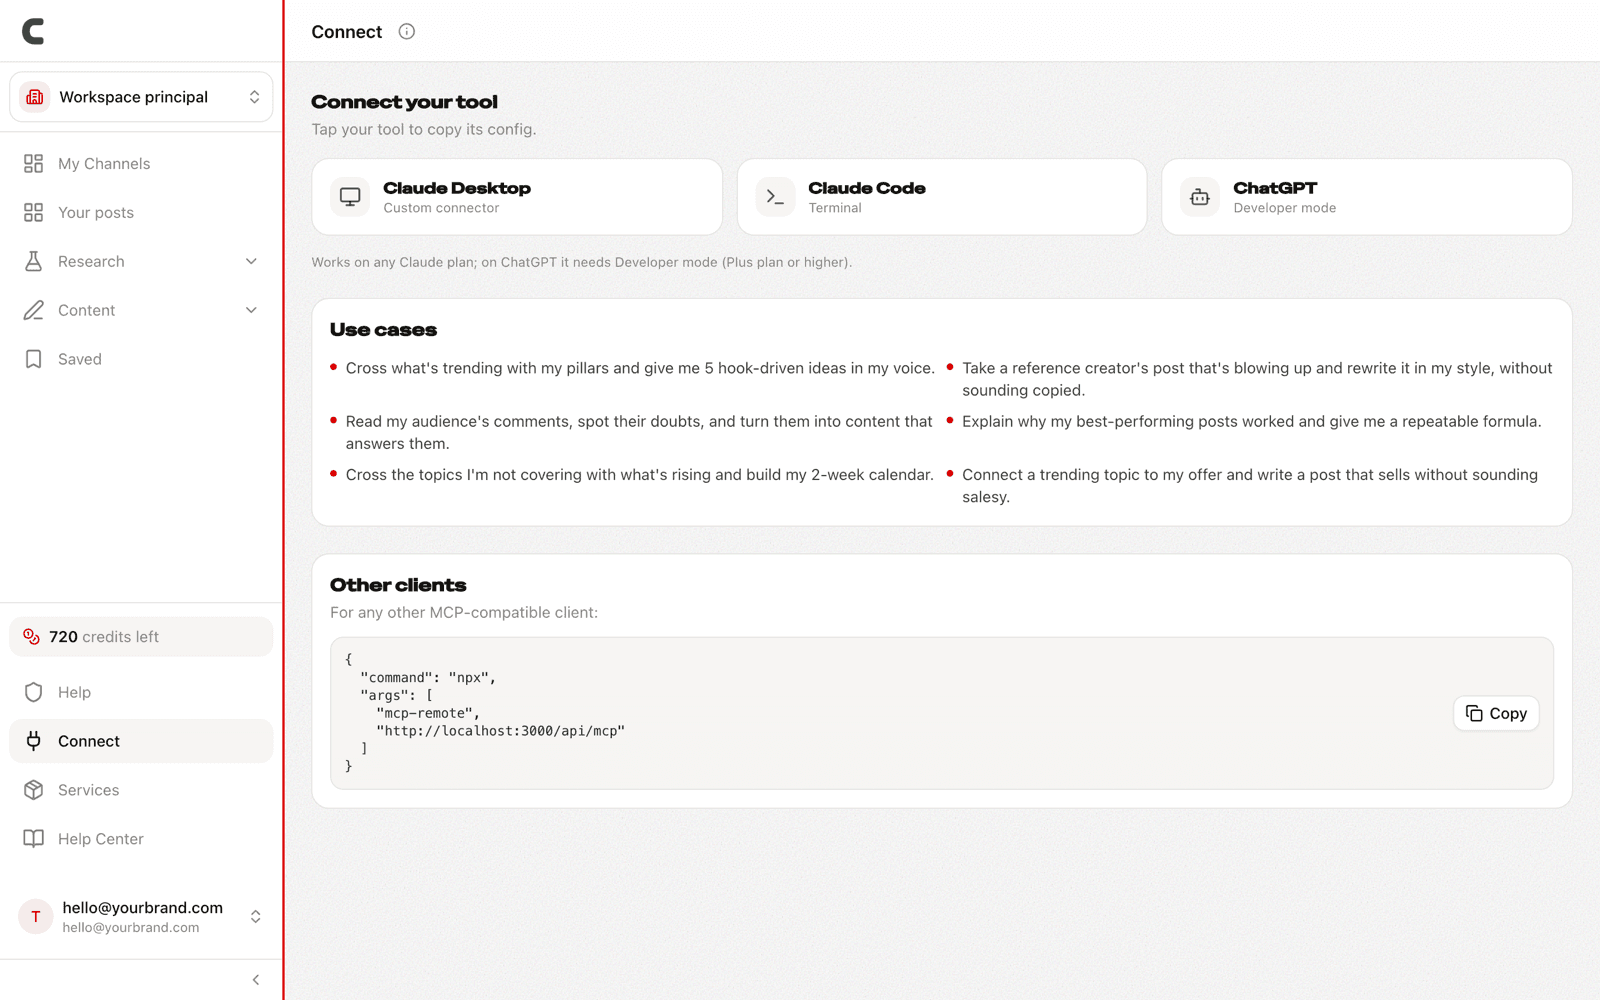The width and height of the screenshot is (1600, 1000).
Task: Click the trending topic offer use case
Action: 1250,486
